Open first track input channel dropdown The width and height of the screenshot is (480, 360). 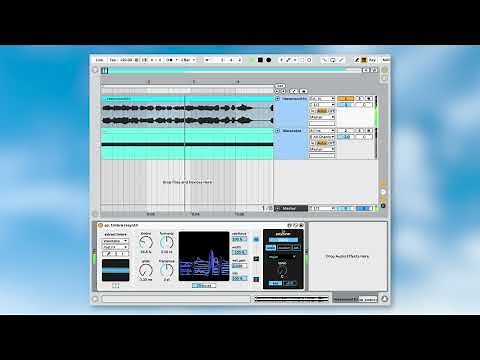pyautogui.click(x=322, y=105)
